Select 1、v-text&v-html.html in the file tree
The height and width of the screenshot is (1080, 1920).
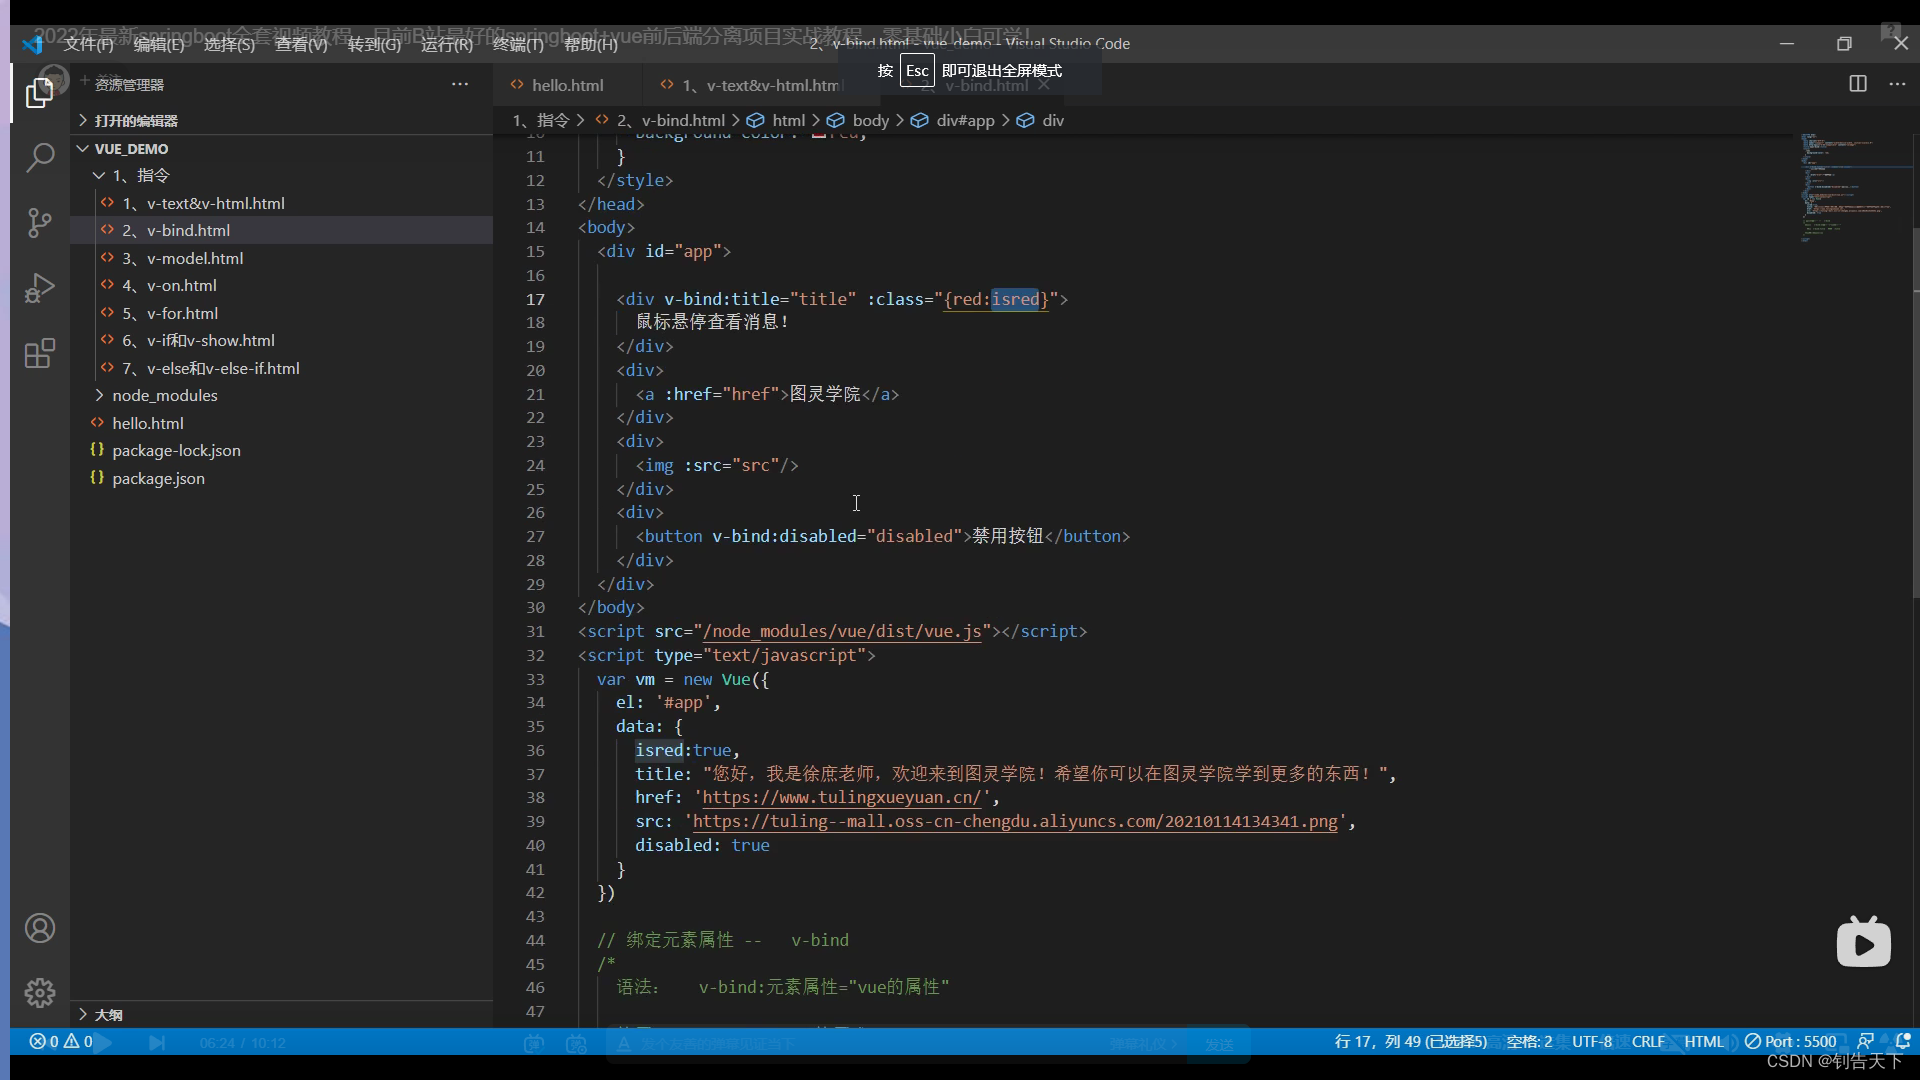tap(281, 203)
